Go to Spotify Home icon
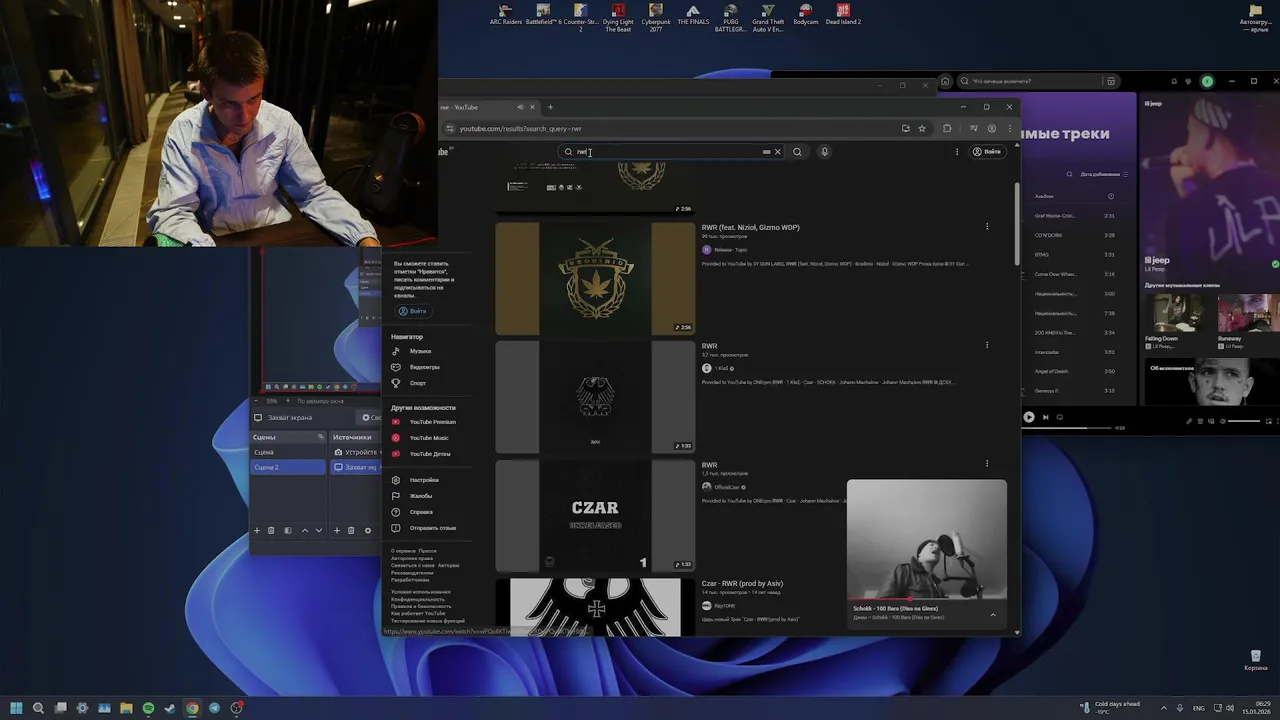The width and height of the screenshot is (1280, 720). [945, 81]
